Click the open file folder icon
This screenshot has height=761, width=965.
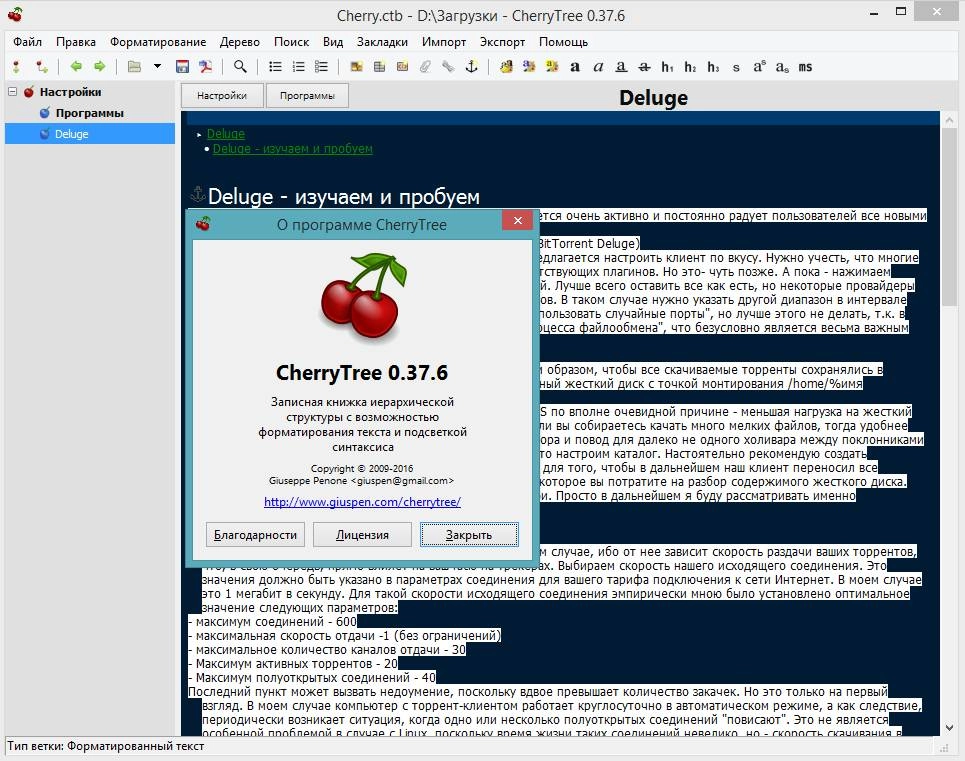[134, 66]
